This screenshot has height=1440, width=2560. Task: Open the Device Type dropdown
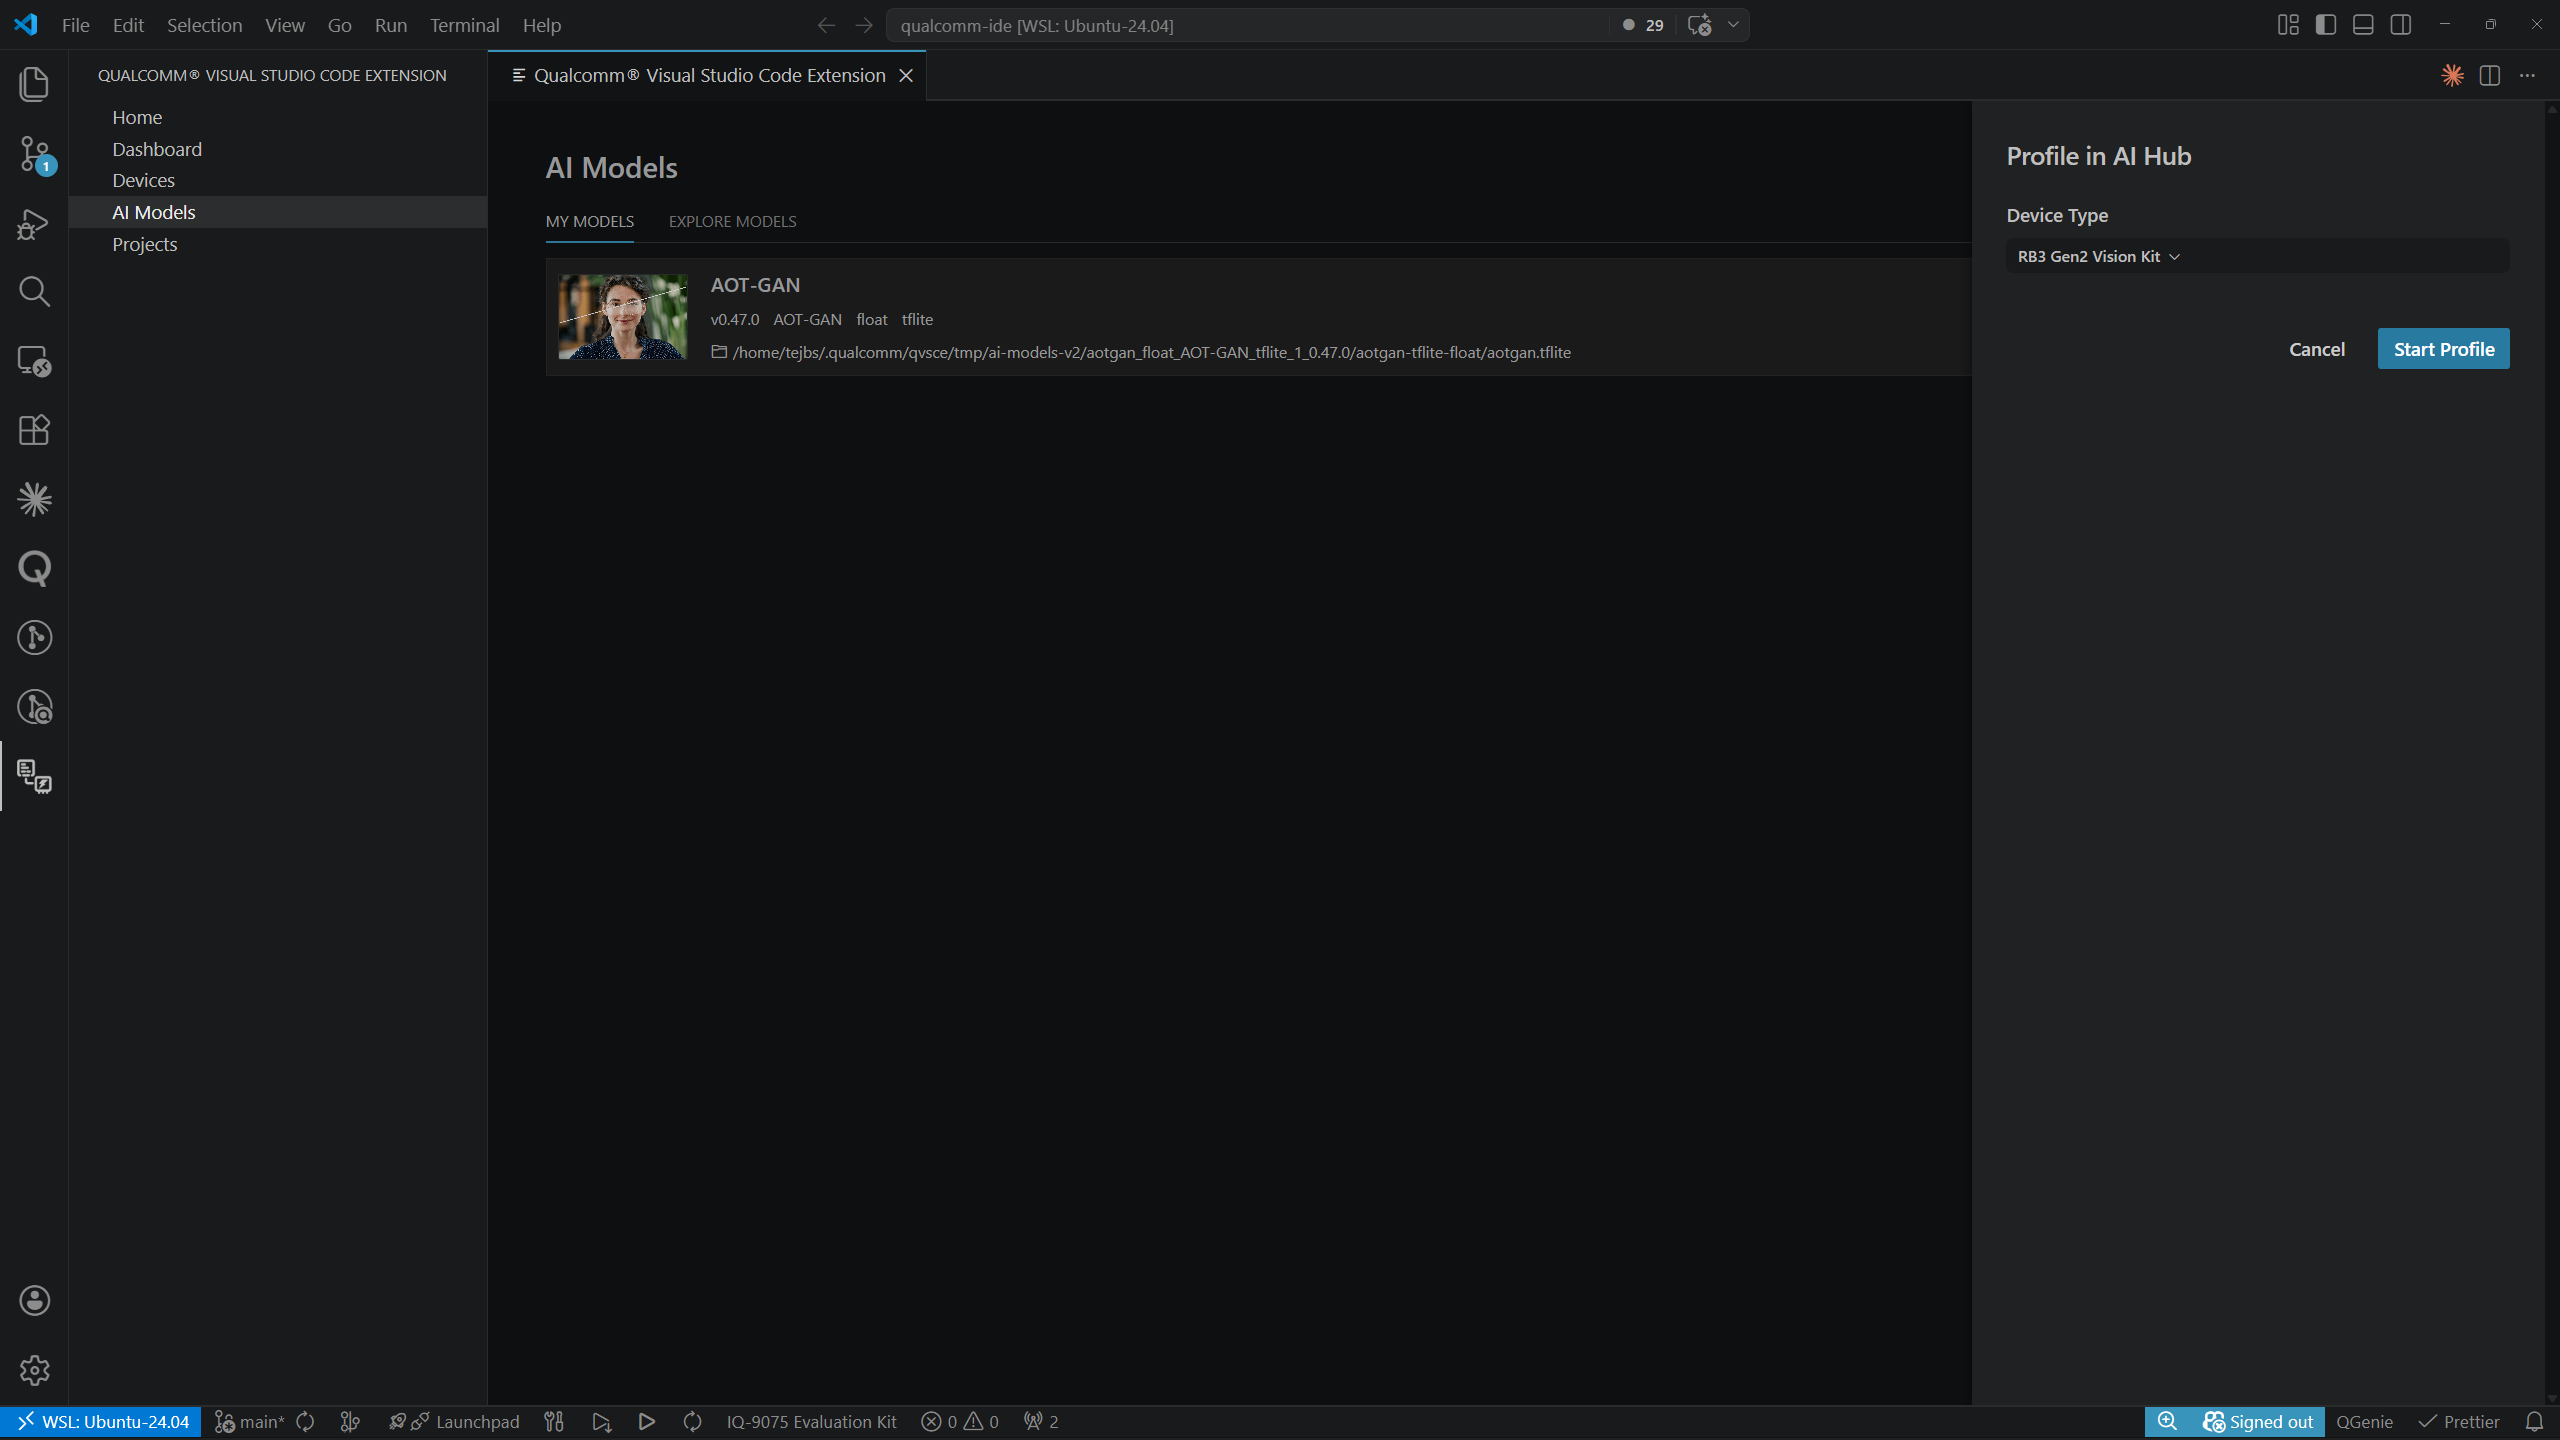click(x=2257, y=256)
